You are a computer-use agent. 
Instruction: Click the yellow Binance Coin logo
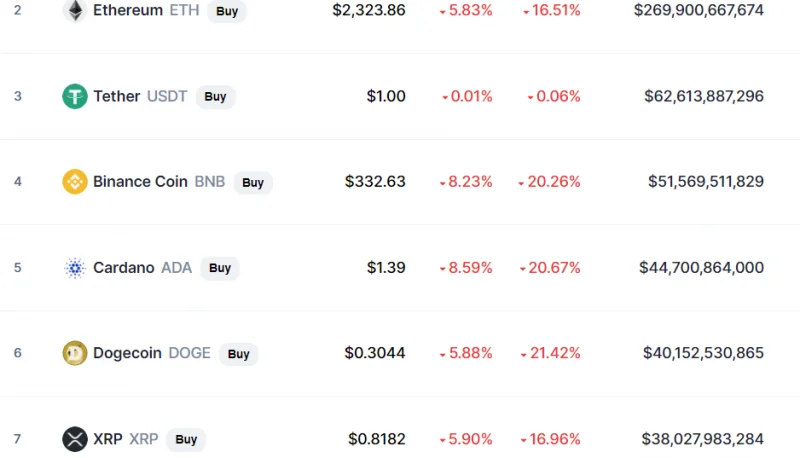click(75, 182)
